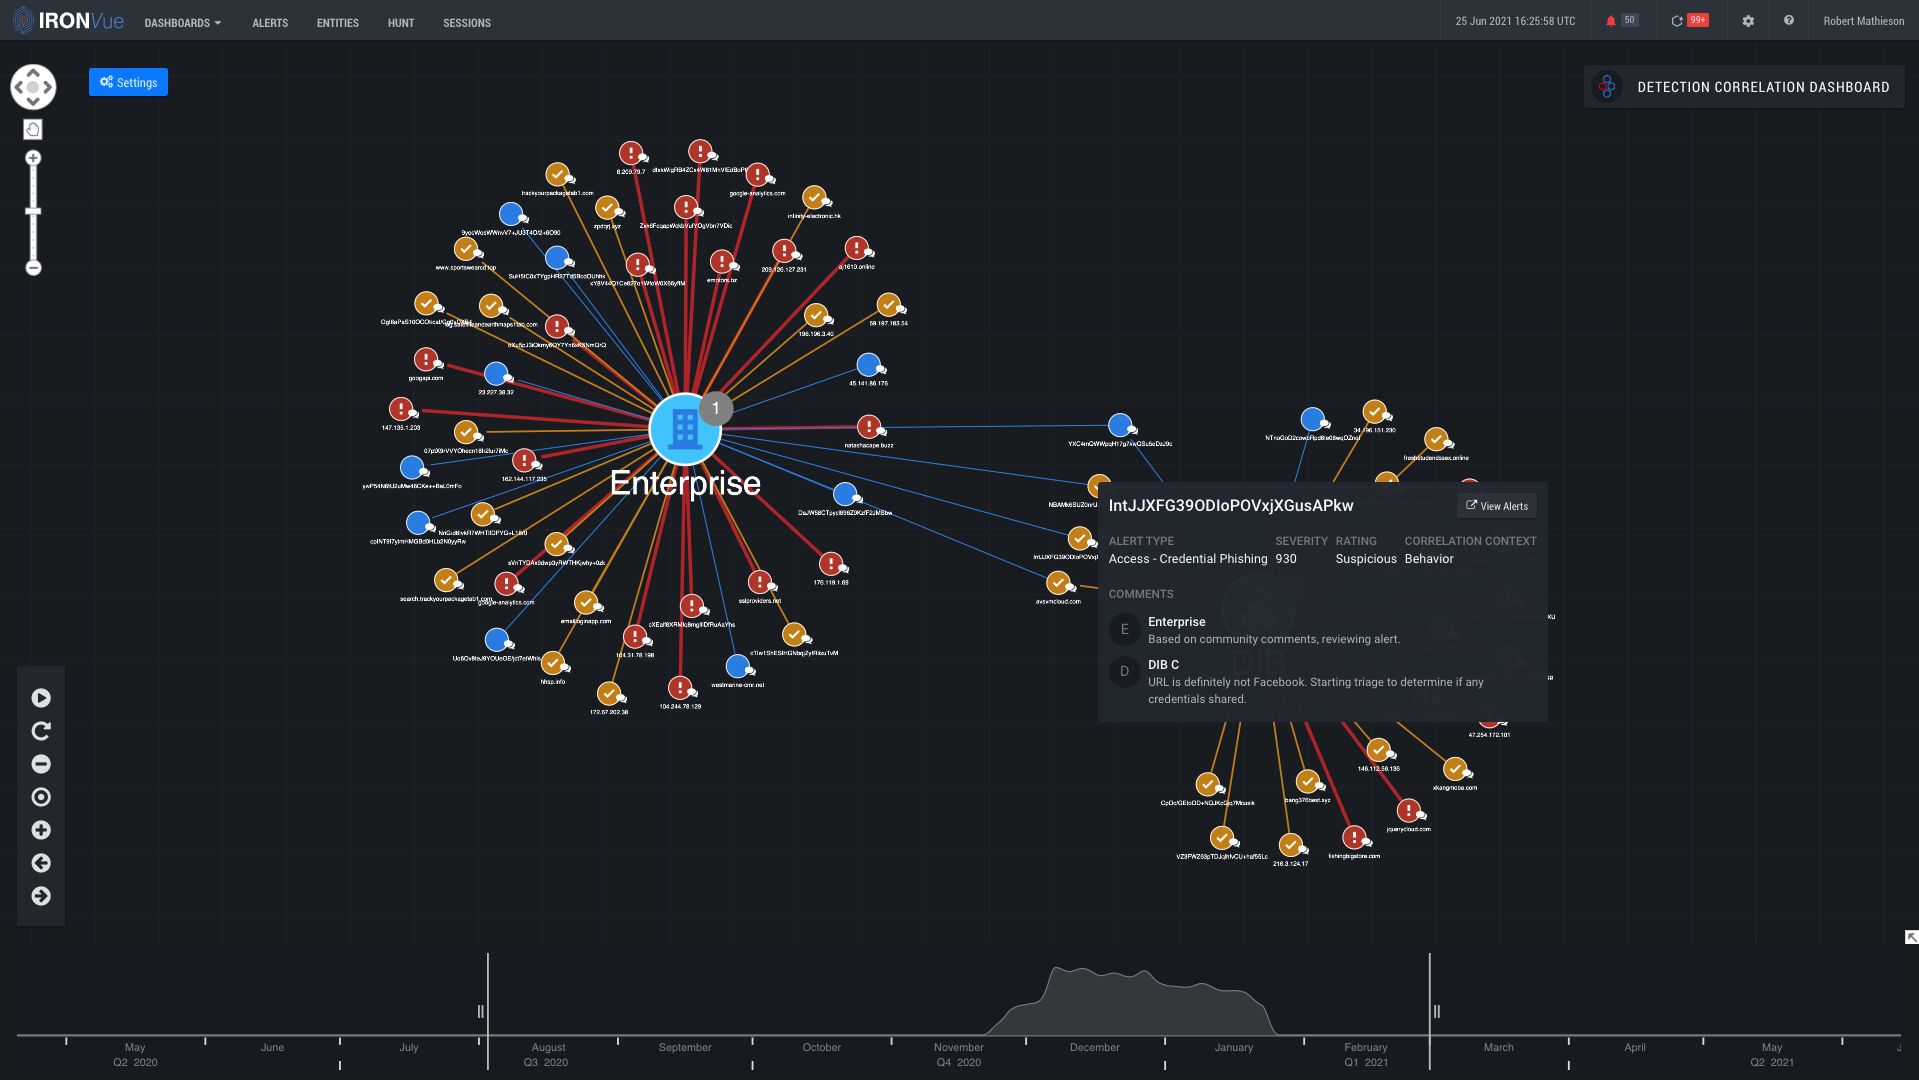Open the Detection Correlation Dashboard selector
Viewport: 1919px width, 1080px height.
click(1744, 87)
